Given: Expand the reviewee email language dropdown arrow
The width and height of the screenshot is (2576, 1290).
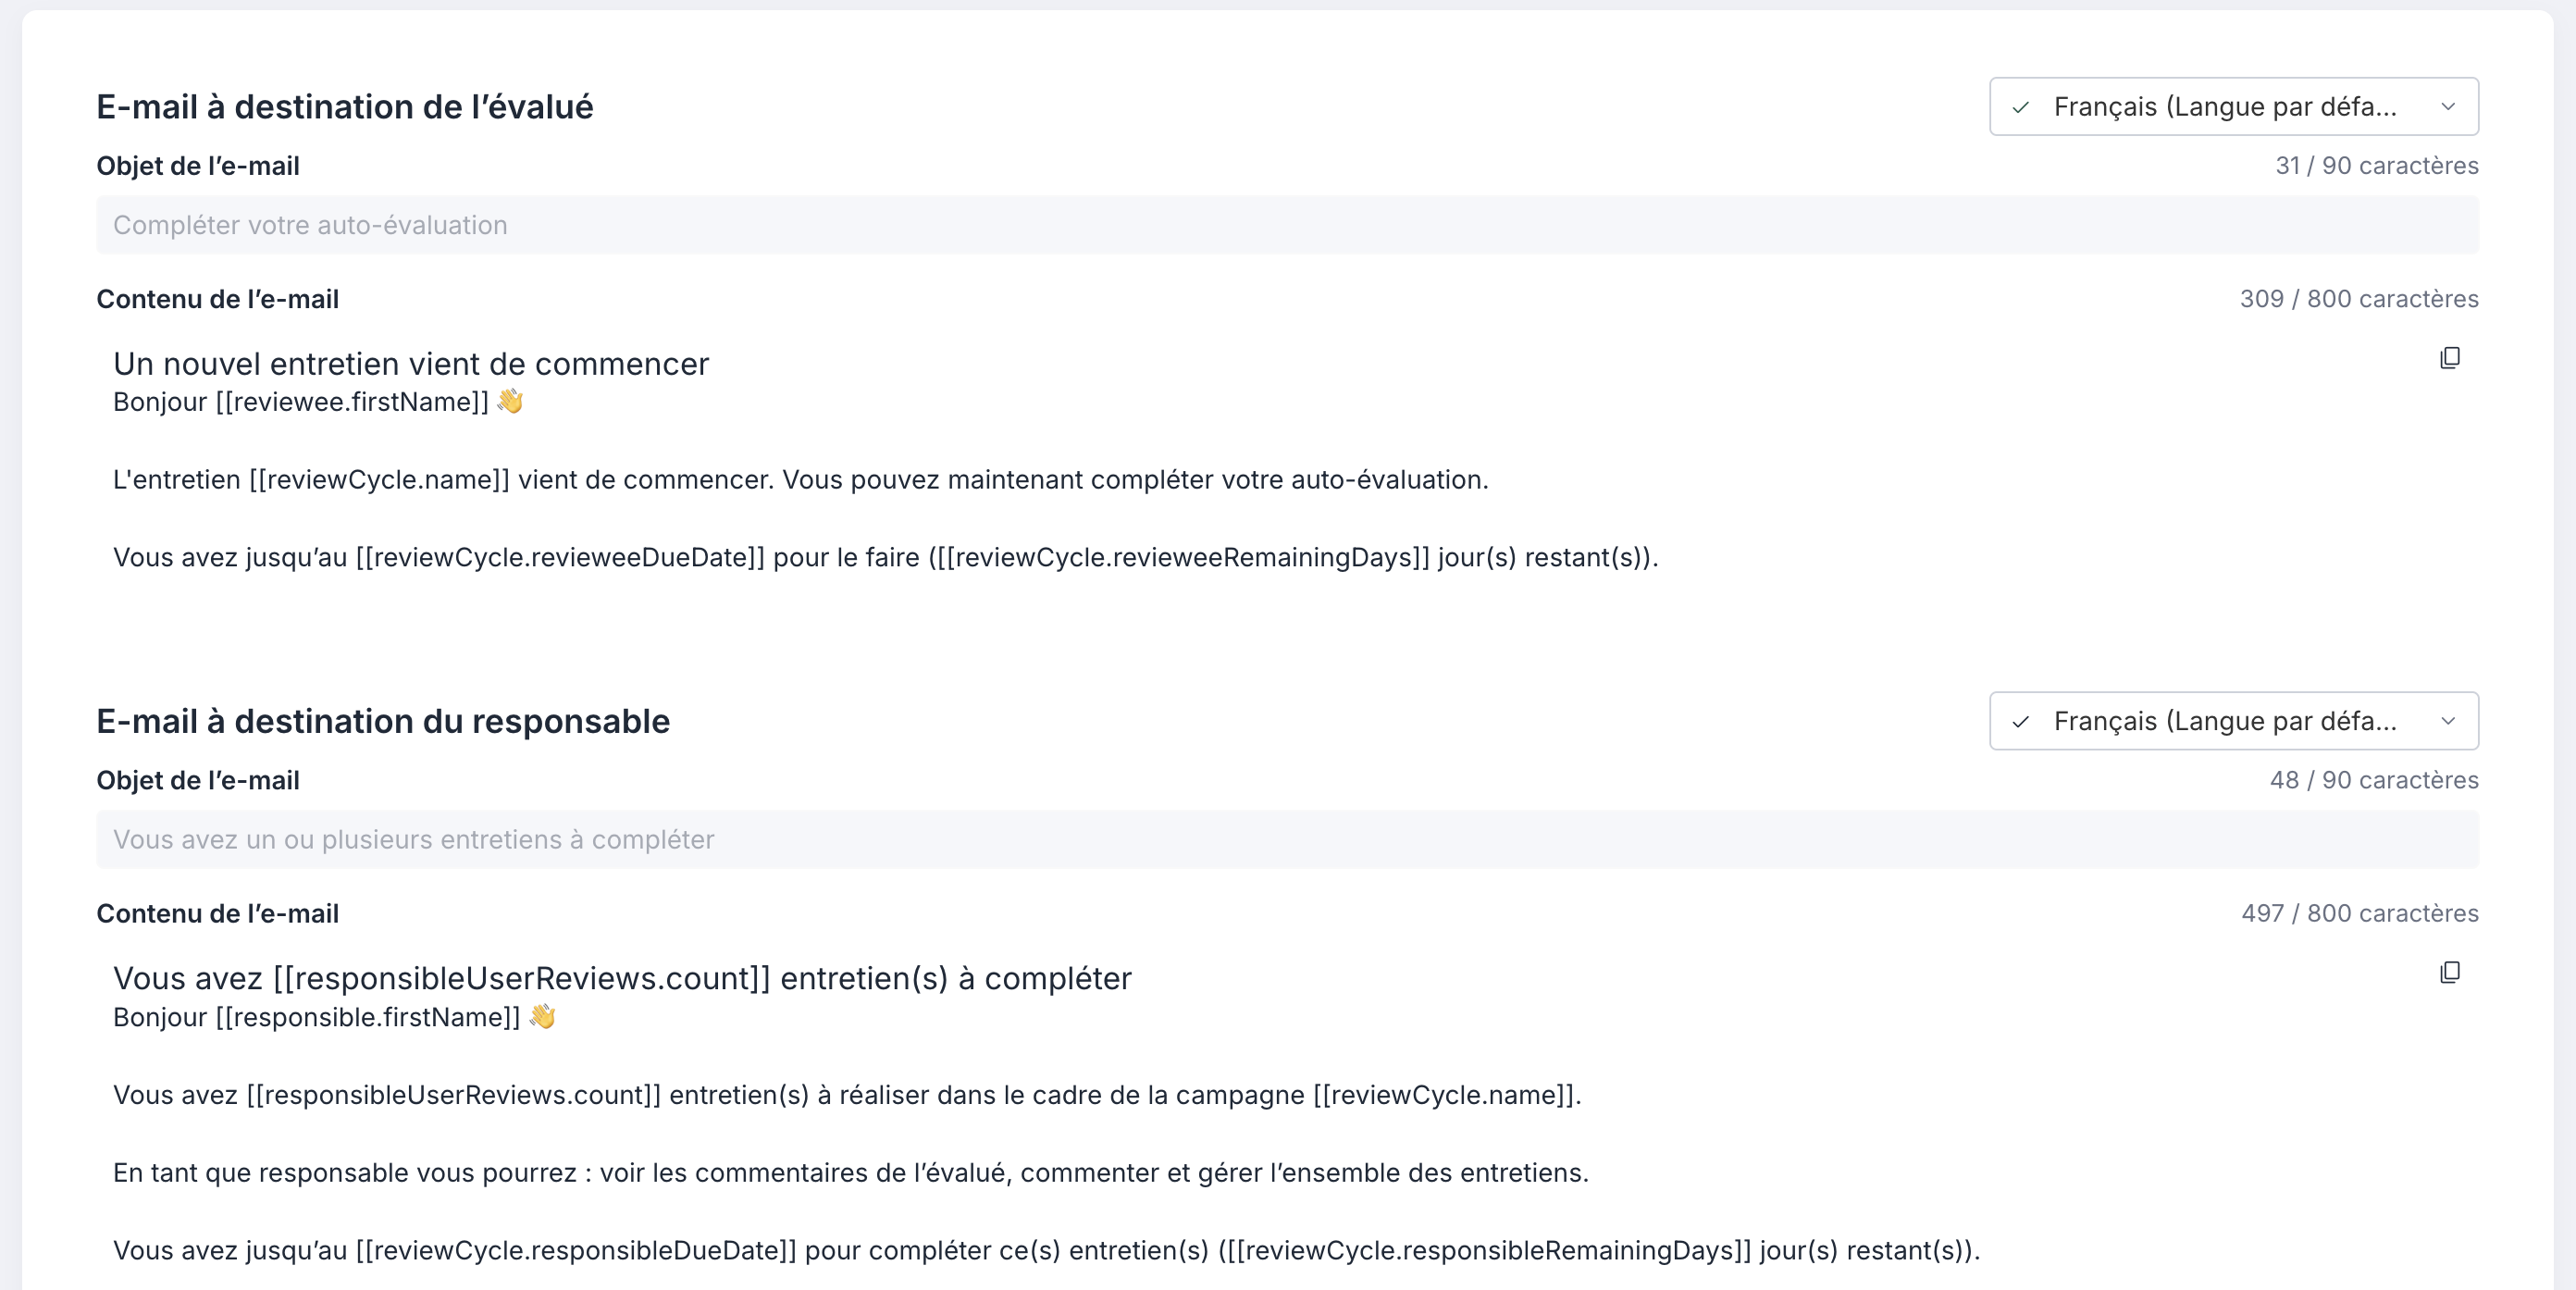Looking at the screenshot, I should pyautogui.click(x=2447, y=107).
